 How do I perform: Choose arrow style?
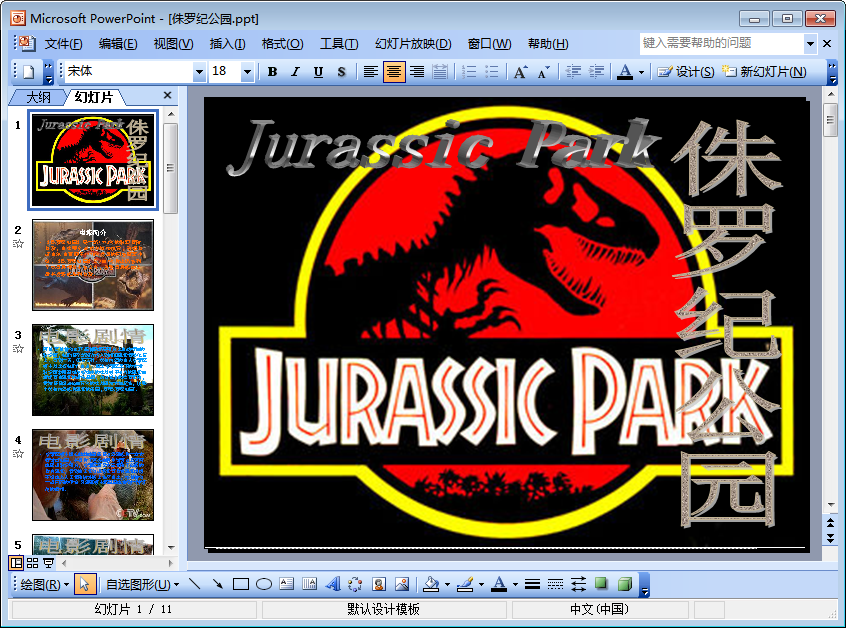pyautogui.click(x=578, y=584)
